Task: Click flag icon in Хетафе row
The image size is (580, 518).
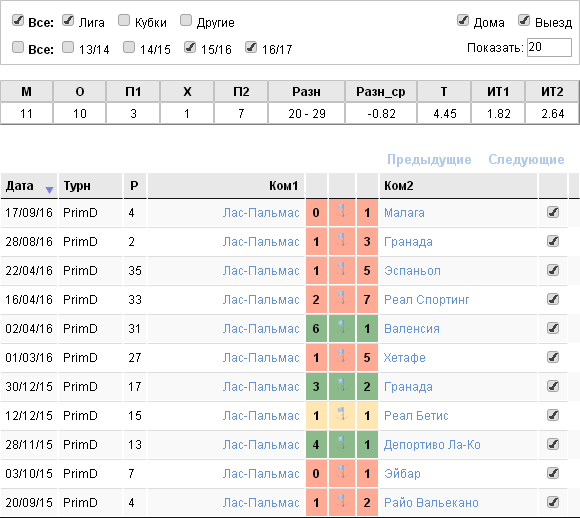Action: [342, 357]
